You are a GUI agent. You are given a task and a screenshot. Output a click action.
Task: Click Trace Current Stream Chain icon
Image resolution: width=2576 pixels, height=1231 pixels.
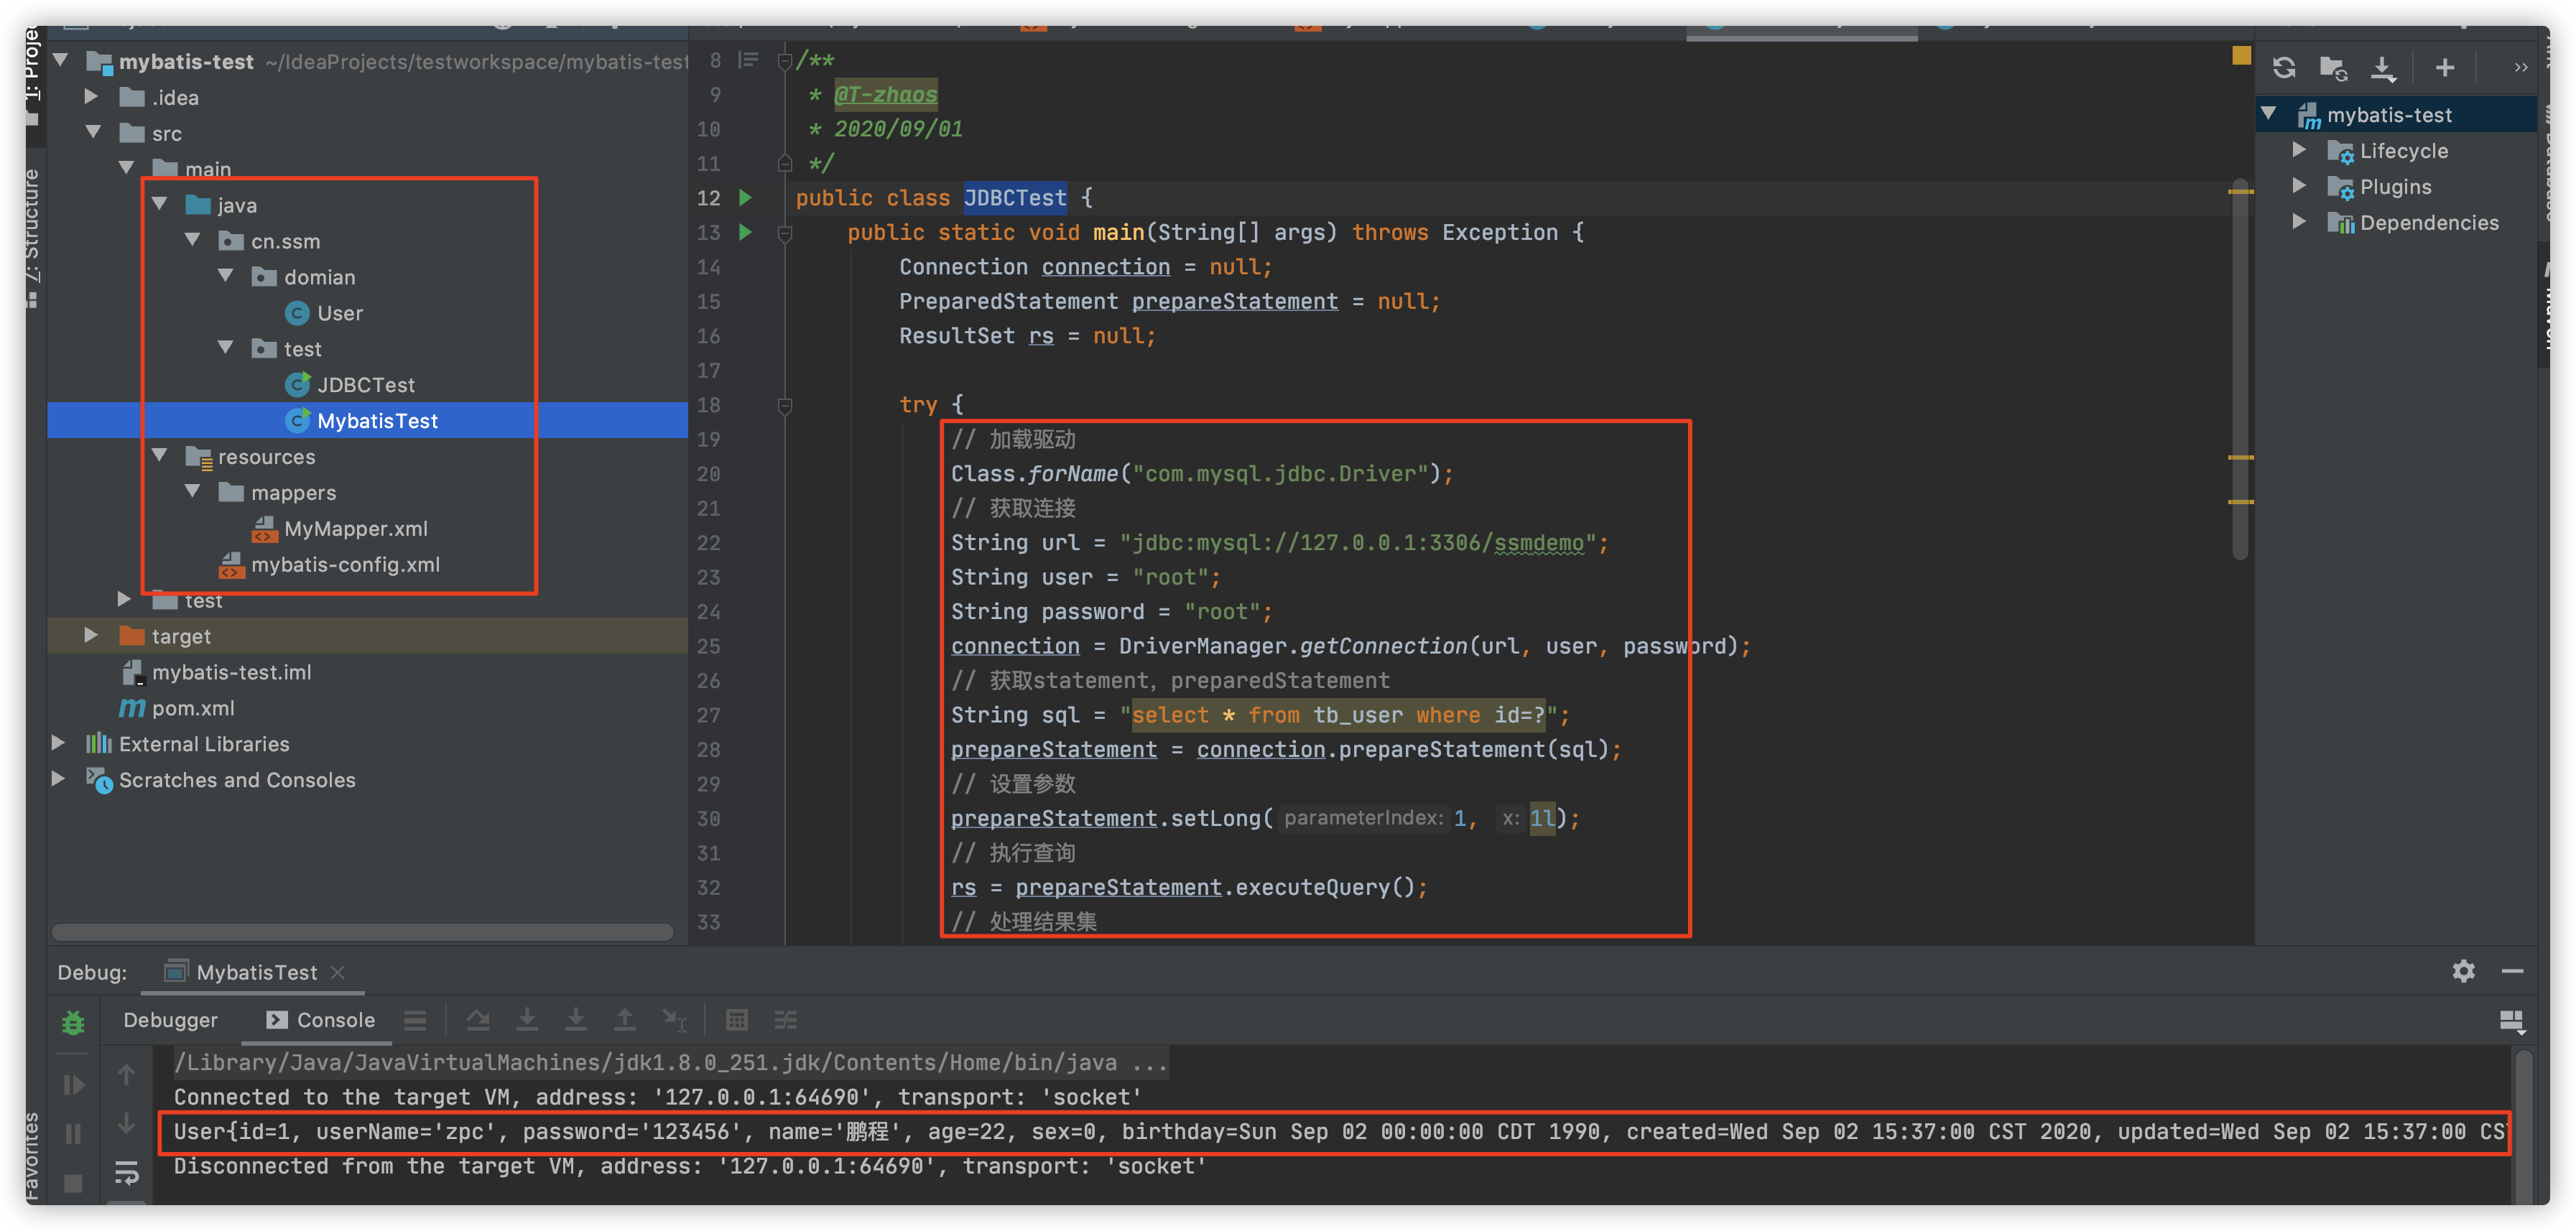click(786, 1020)
